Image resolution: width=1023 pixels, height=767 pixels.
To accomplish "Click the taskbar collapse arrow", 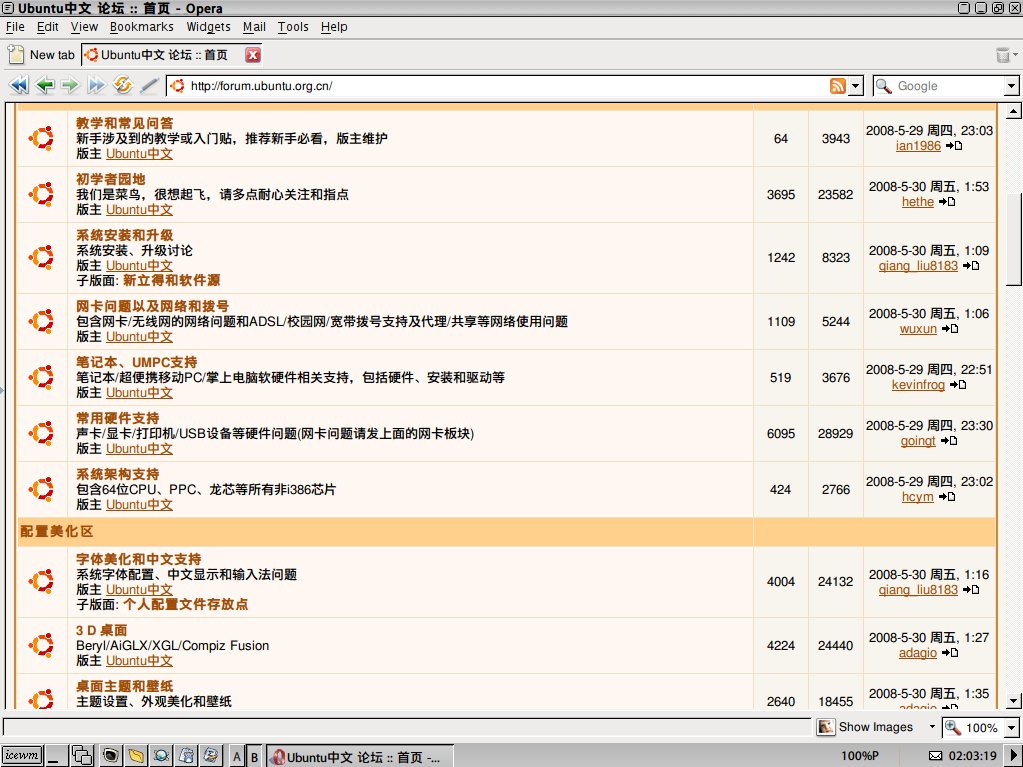I will point(1015,756).
